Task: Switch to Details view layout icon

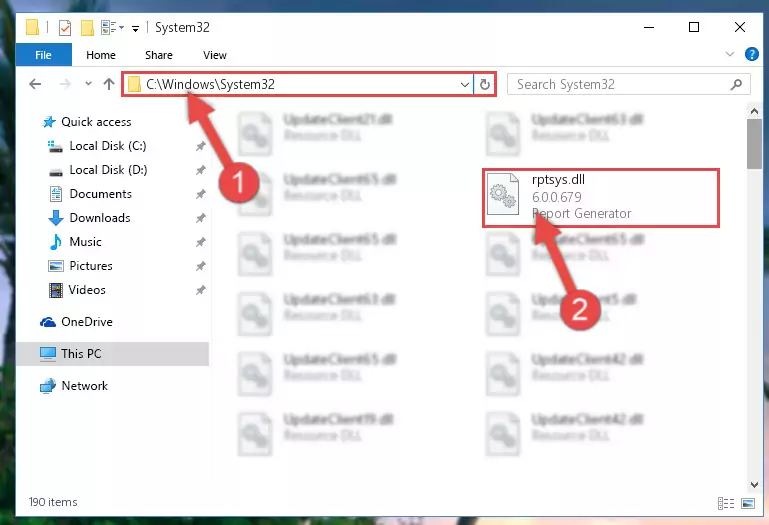Action: [725, 503]
